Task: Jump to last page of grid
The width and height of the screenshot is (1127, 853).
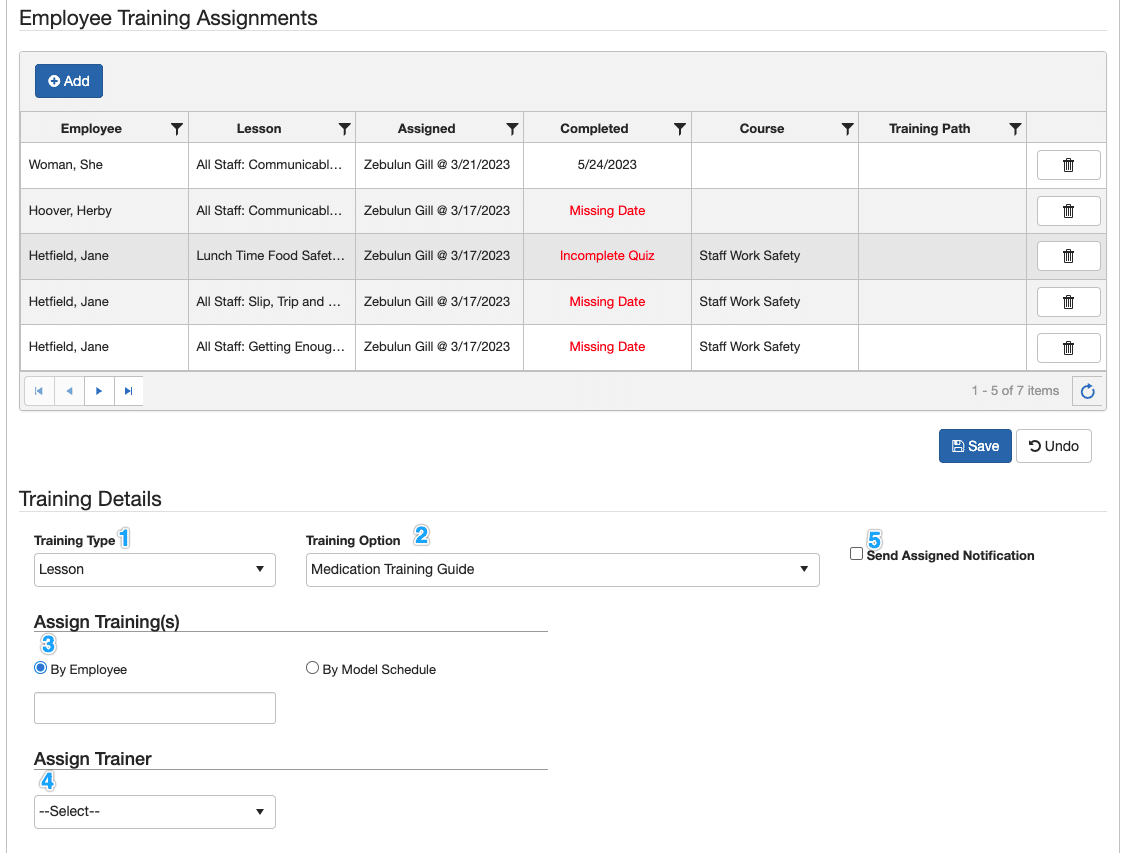Action: 129,391
